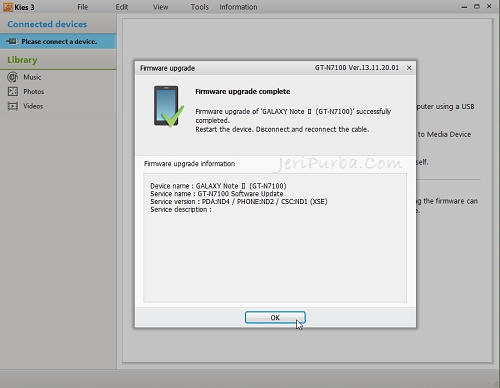Image resolution: width=500 pixels, height=388 pixels.
Task: Open the Information menu
Action: (238, 7)
